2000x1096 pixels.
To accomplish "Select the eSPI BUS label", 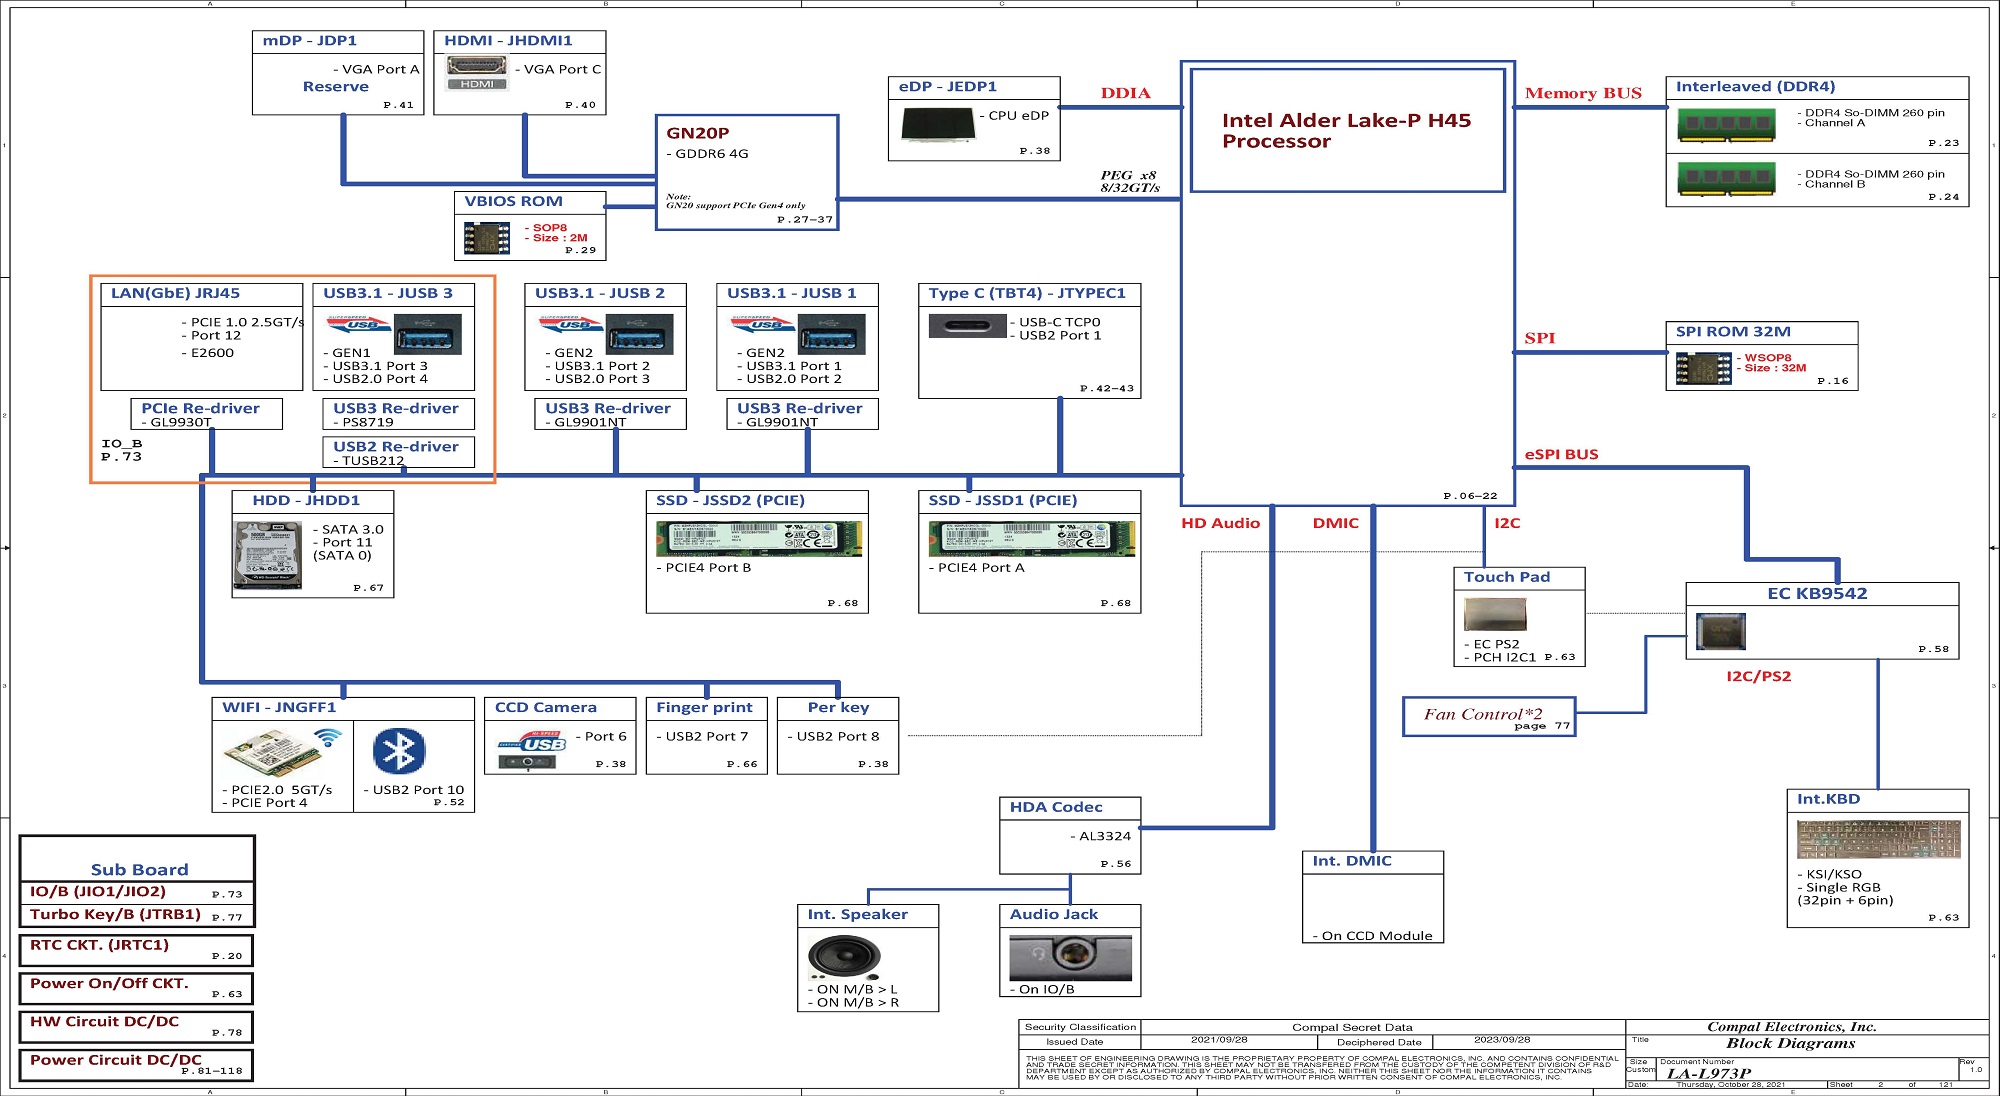I will click(x=1561, y=454).
